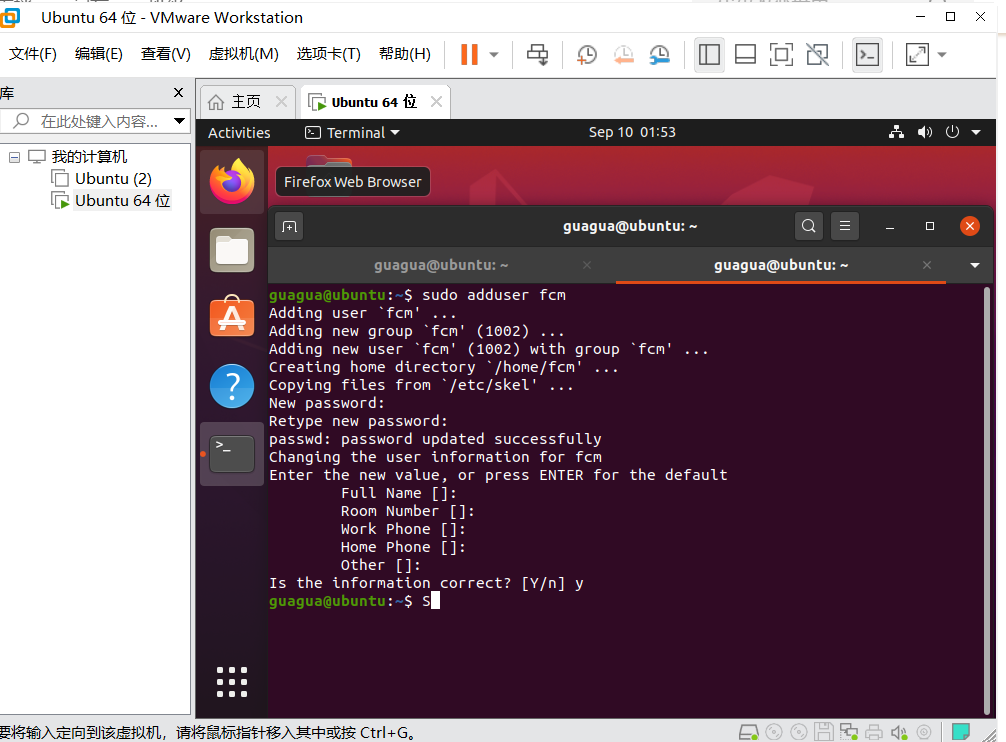This screenshot has height=742, width=1006.
Task: Click the terminal vertical scrollbar
Action: [x=987, y=500]
